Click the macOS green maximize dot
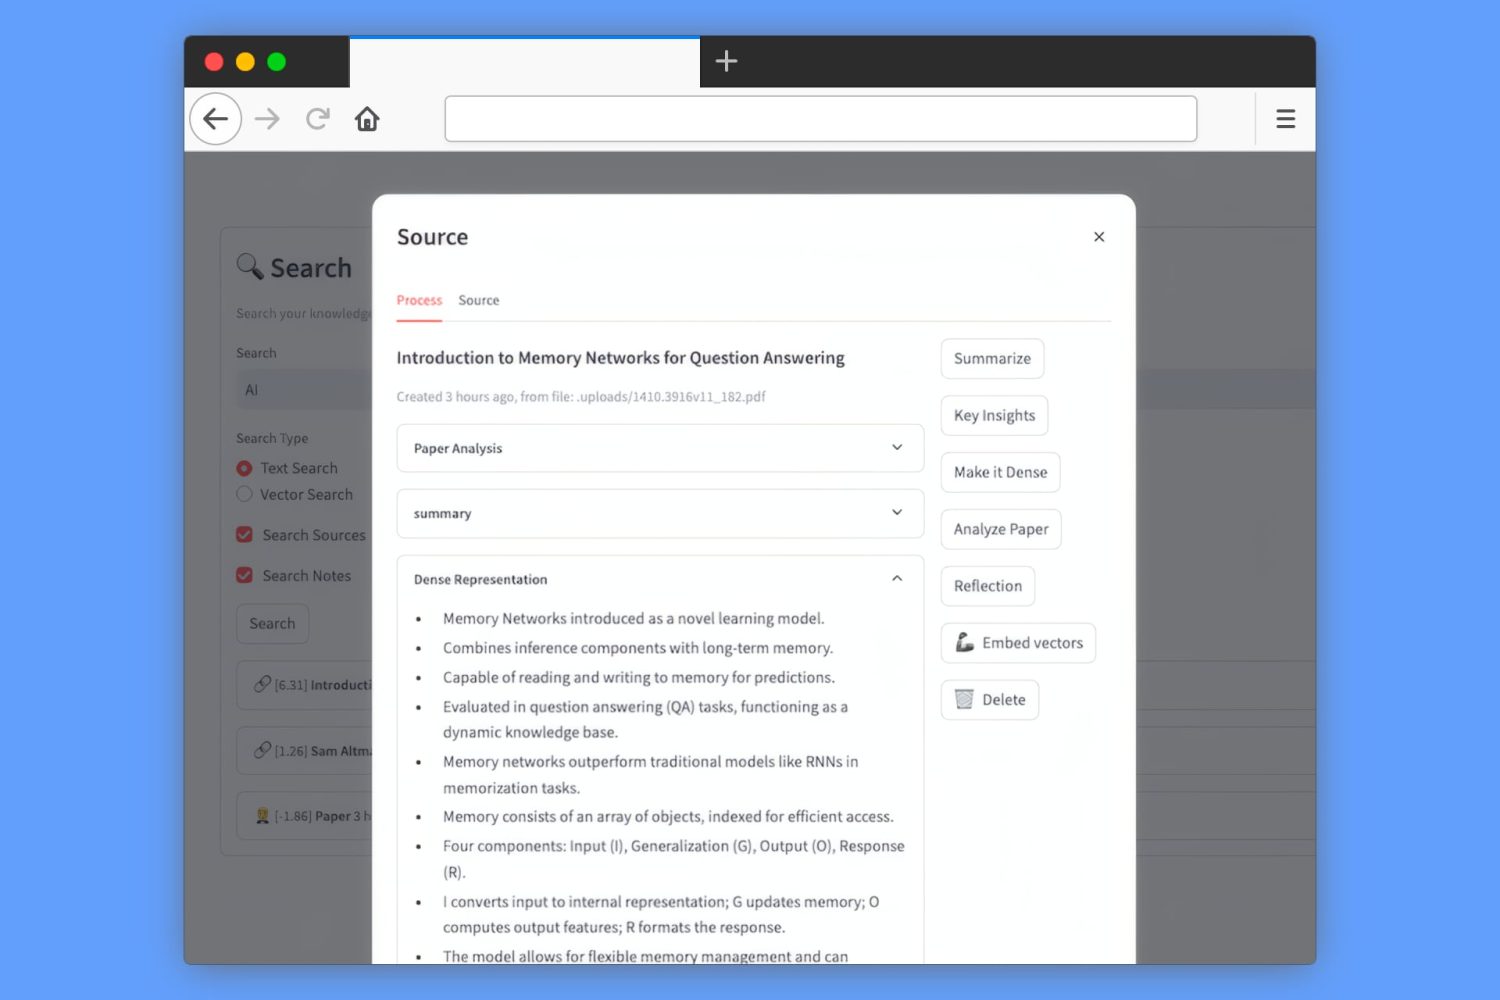The height and width of the screenshot is (1000, 1500). (x=277, y=62)
